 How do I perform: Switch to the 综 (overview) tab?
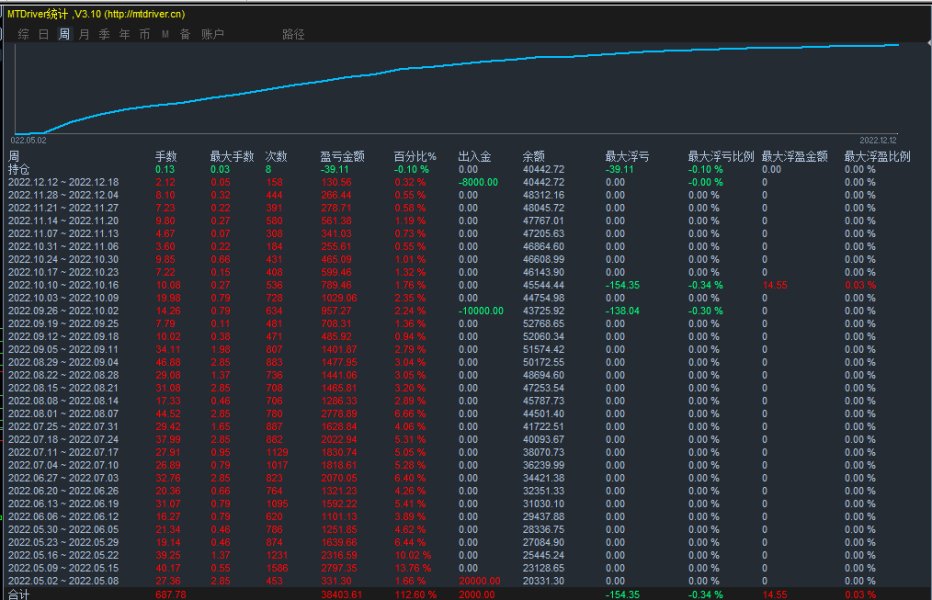tap(23, 34)
